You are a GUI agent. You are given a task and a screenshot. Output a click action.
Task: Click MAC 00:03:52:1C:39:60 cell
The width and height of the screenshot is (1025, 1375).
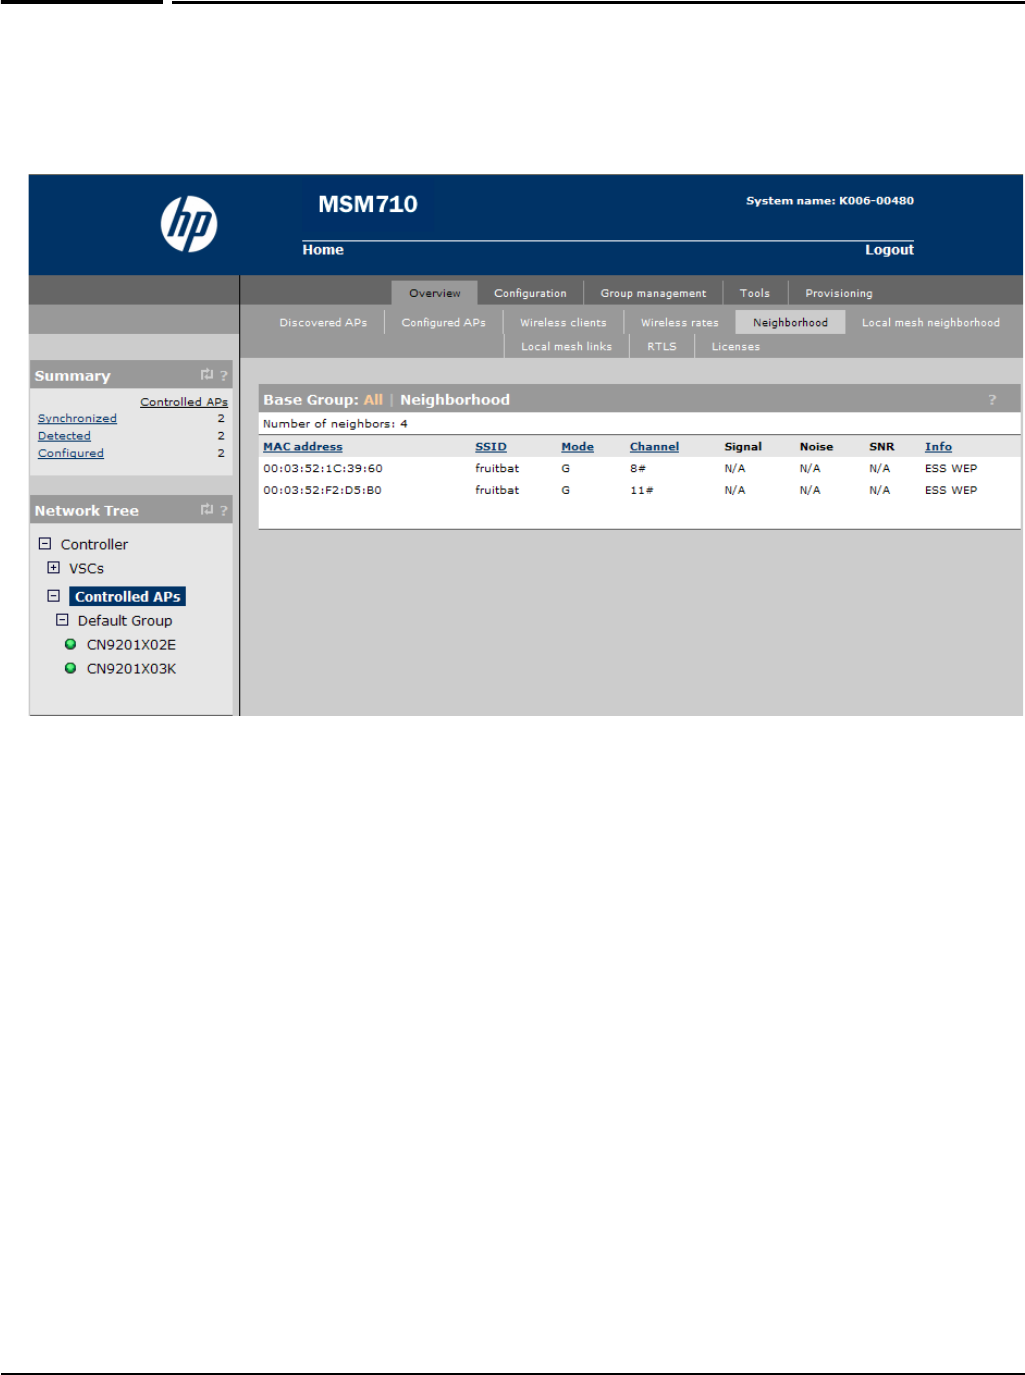tap(323, 468)
